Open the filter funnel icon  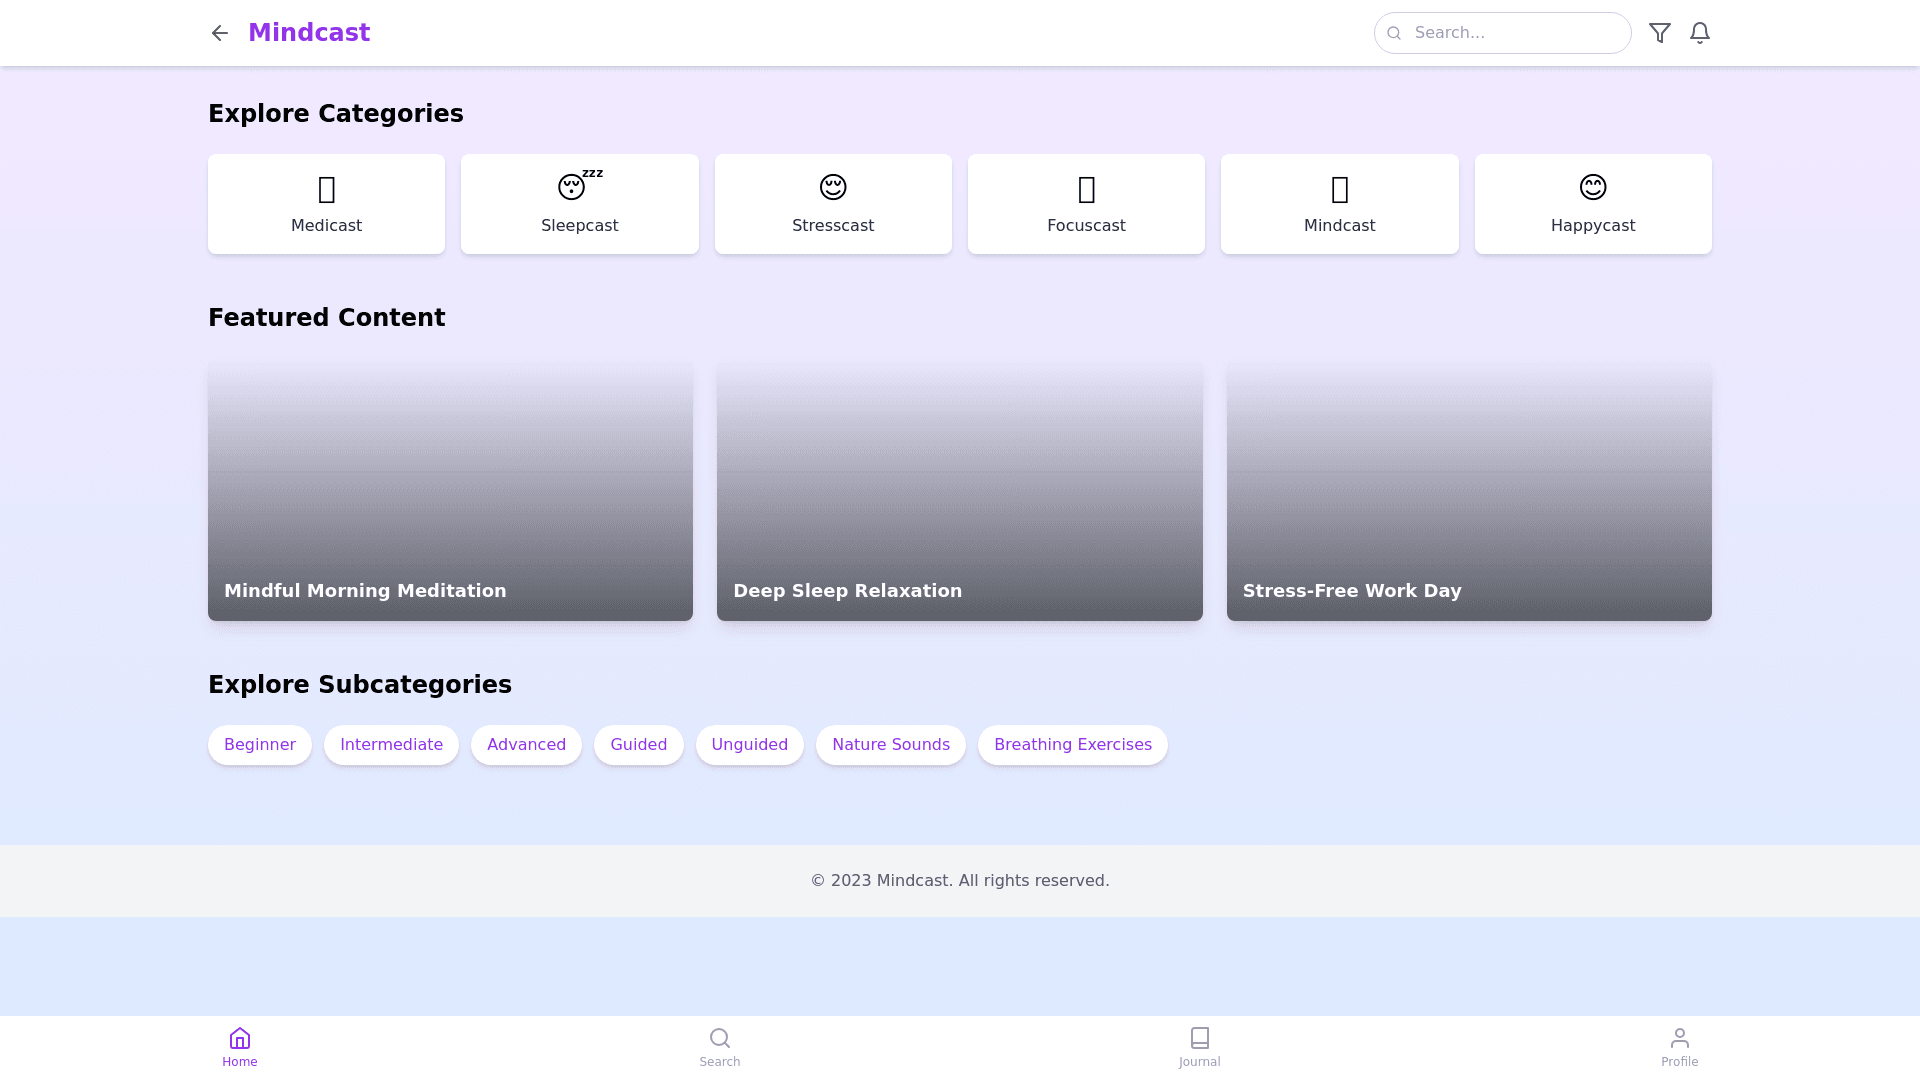(x=1659, y=33)
